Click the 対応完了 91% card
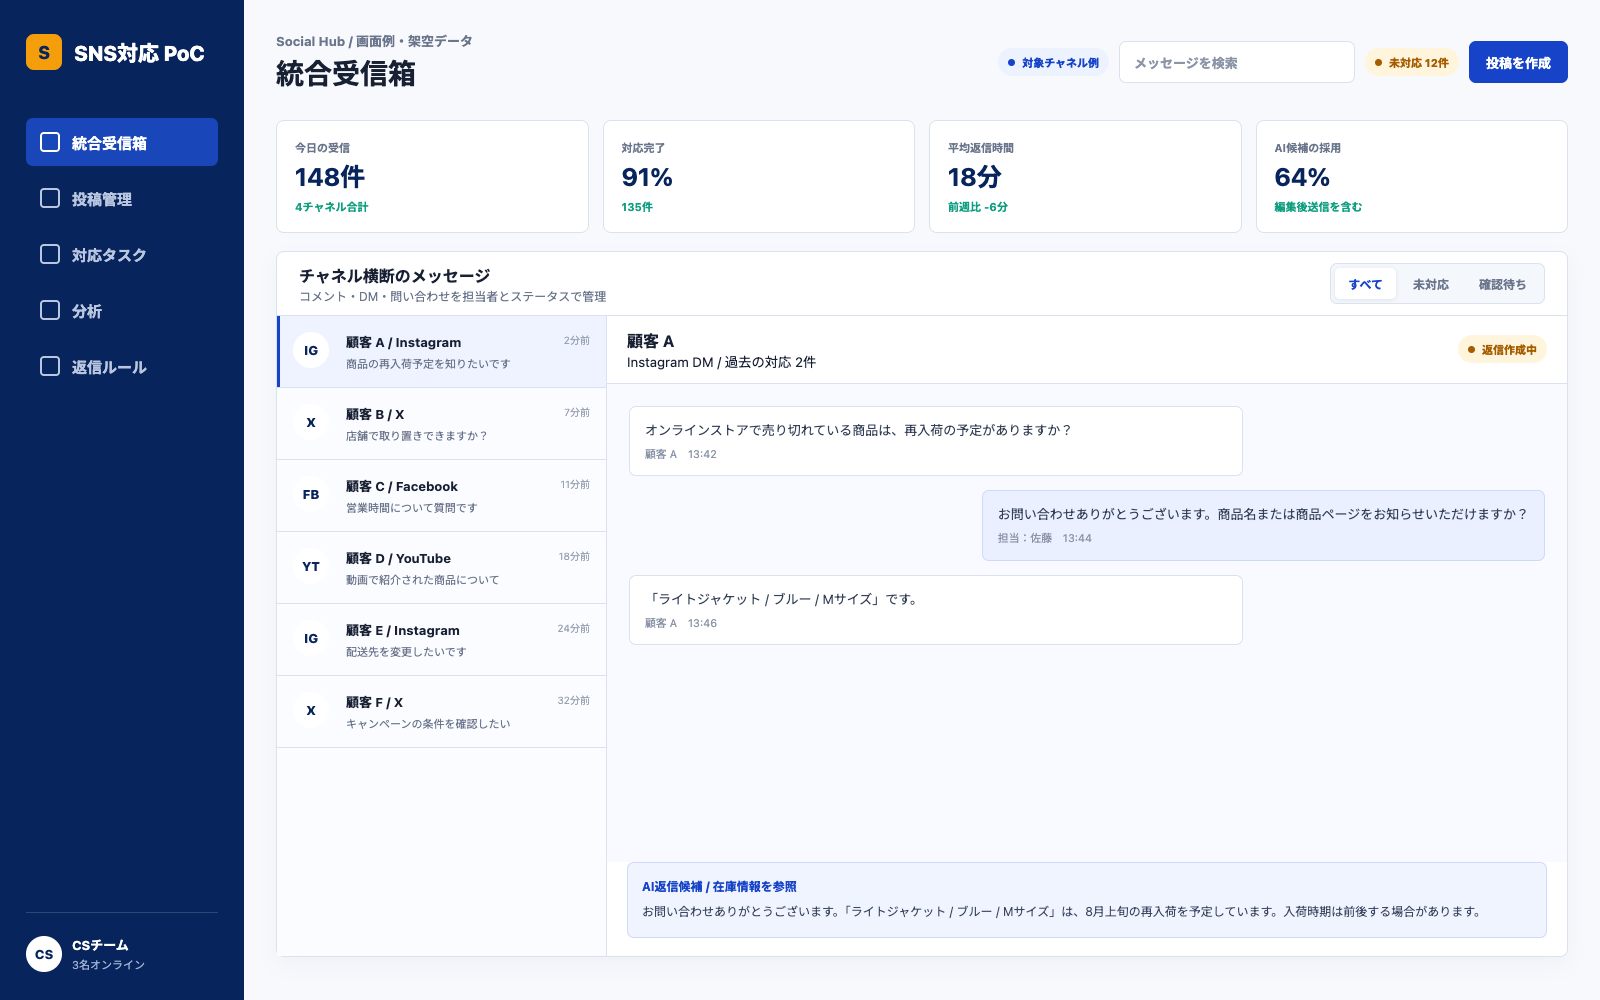The width and height of the screenshot is (1600, 1000). click(759, 177)
